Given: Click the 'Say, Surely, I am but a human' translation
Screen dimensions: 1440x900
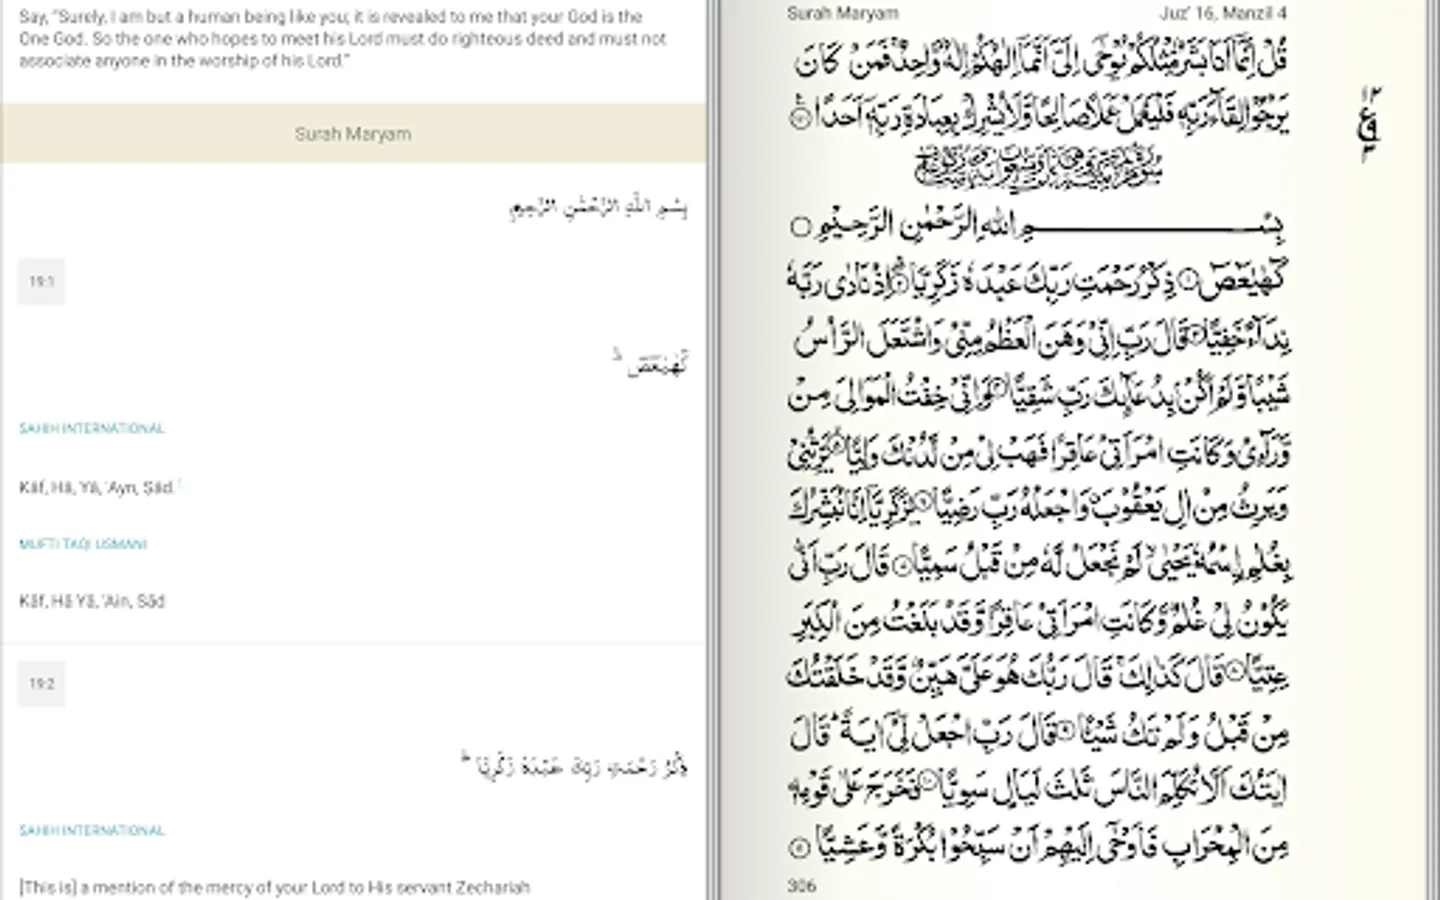Looking at the screenshot, I should 343,39.
